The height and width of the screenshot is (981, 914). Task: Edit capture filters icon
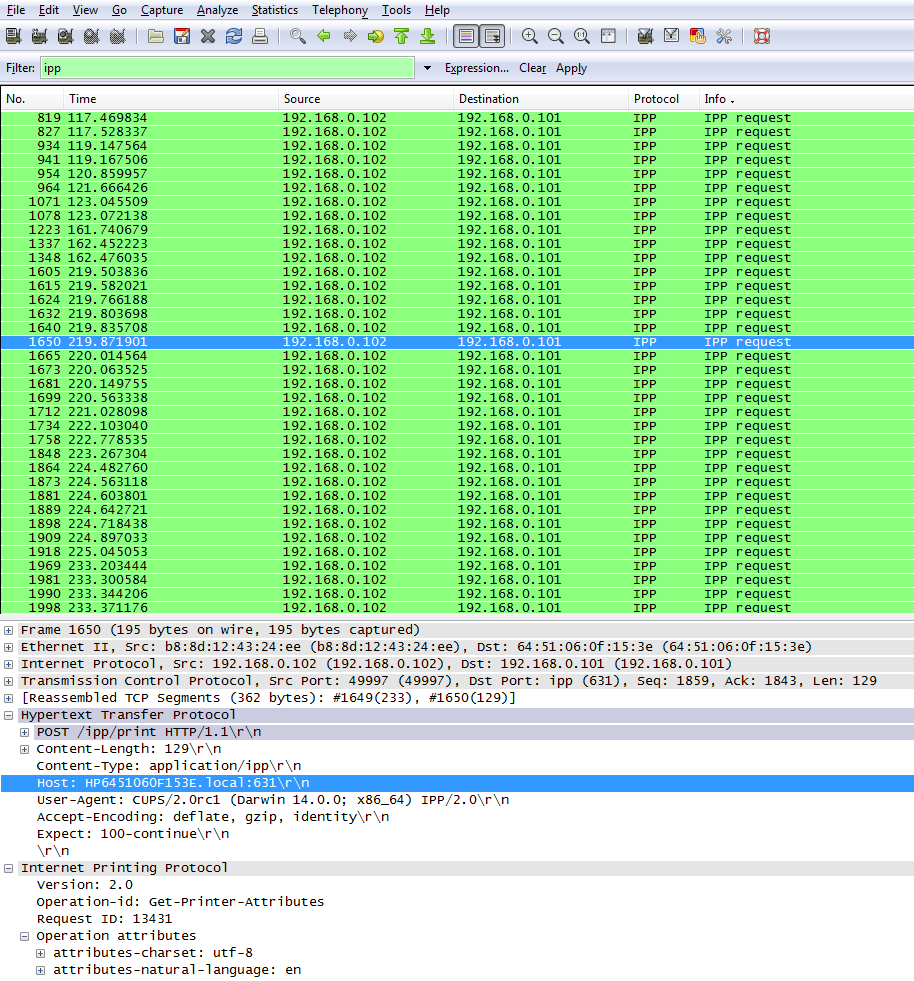click(645, 36)
